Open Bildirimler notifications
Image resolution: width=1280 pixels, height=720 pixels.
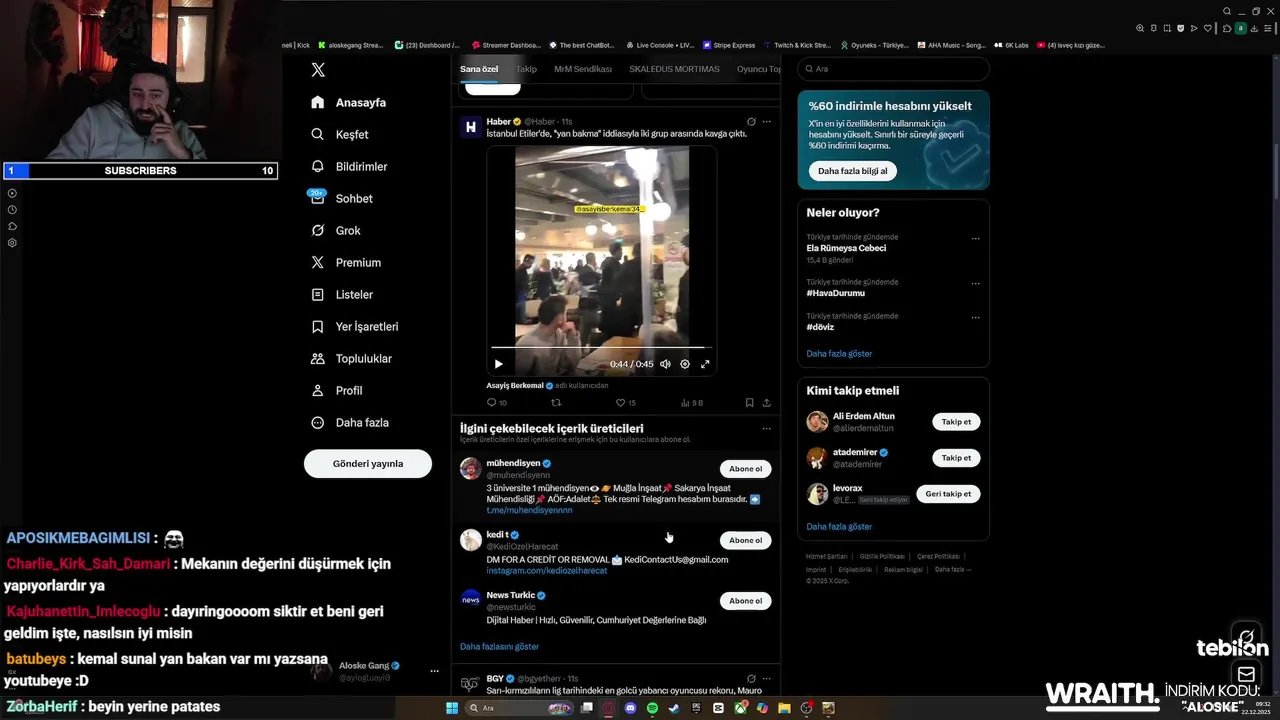coord(348,166)
